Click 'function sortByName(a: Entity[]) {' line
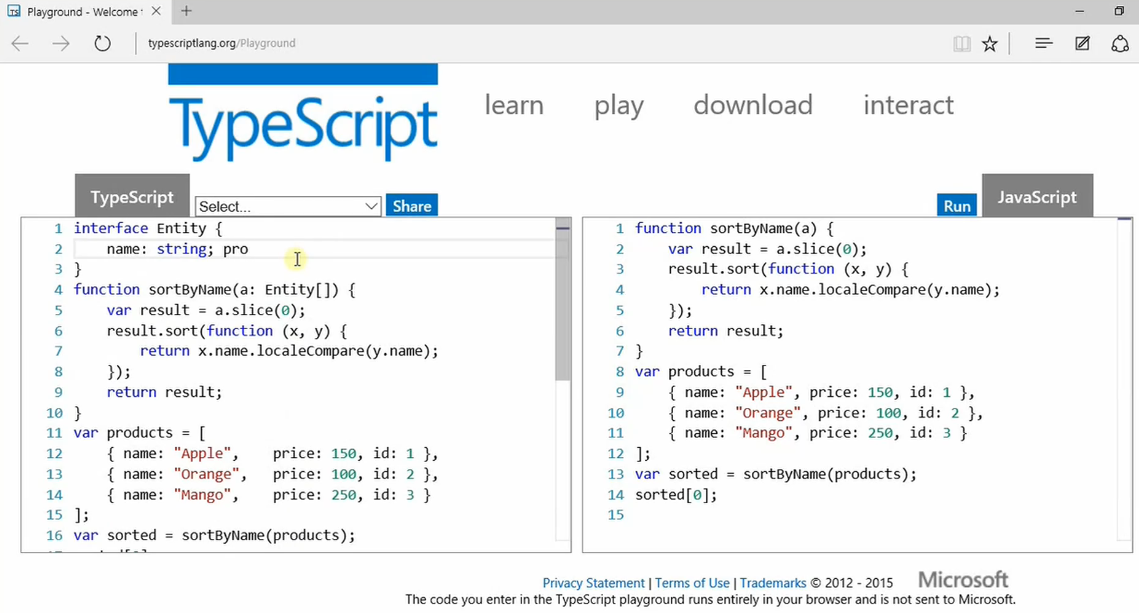The height and width of the screenshot is (613, 1139). [214, 290]
